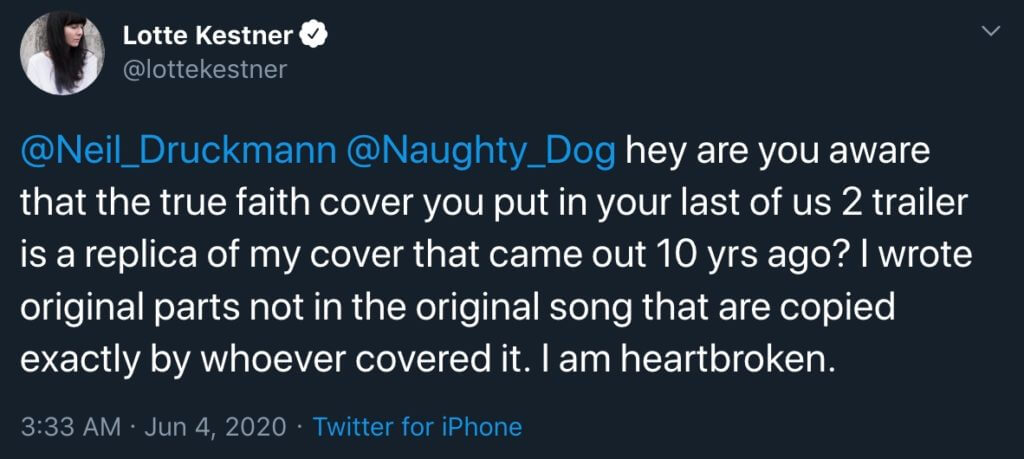Viewport: 1024px width, 459px height.
Task: Select the Jun 4, 2020 date
Action: click(x=214, y=427)
